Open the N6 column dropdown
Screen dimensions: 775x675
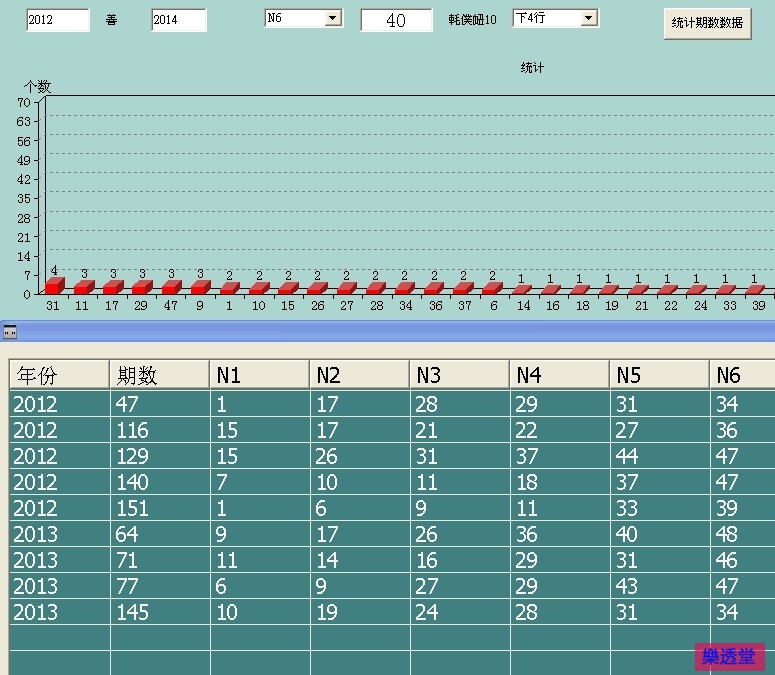[x=333, y=18]
